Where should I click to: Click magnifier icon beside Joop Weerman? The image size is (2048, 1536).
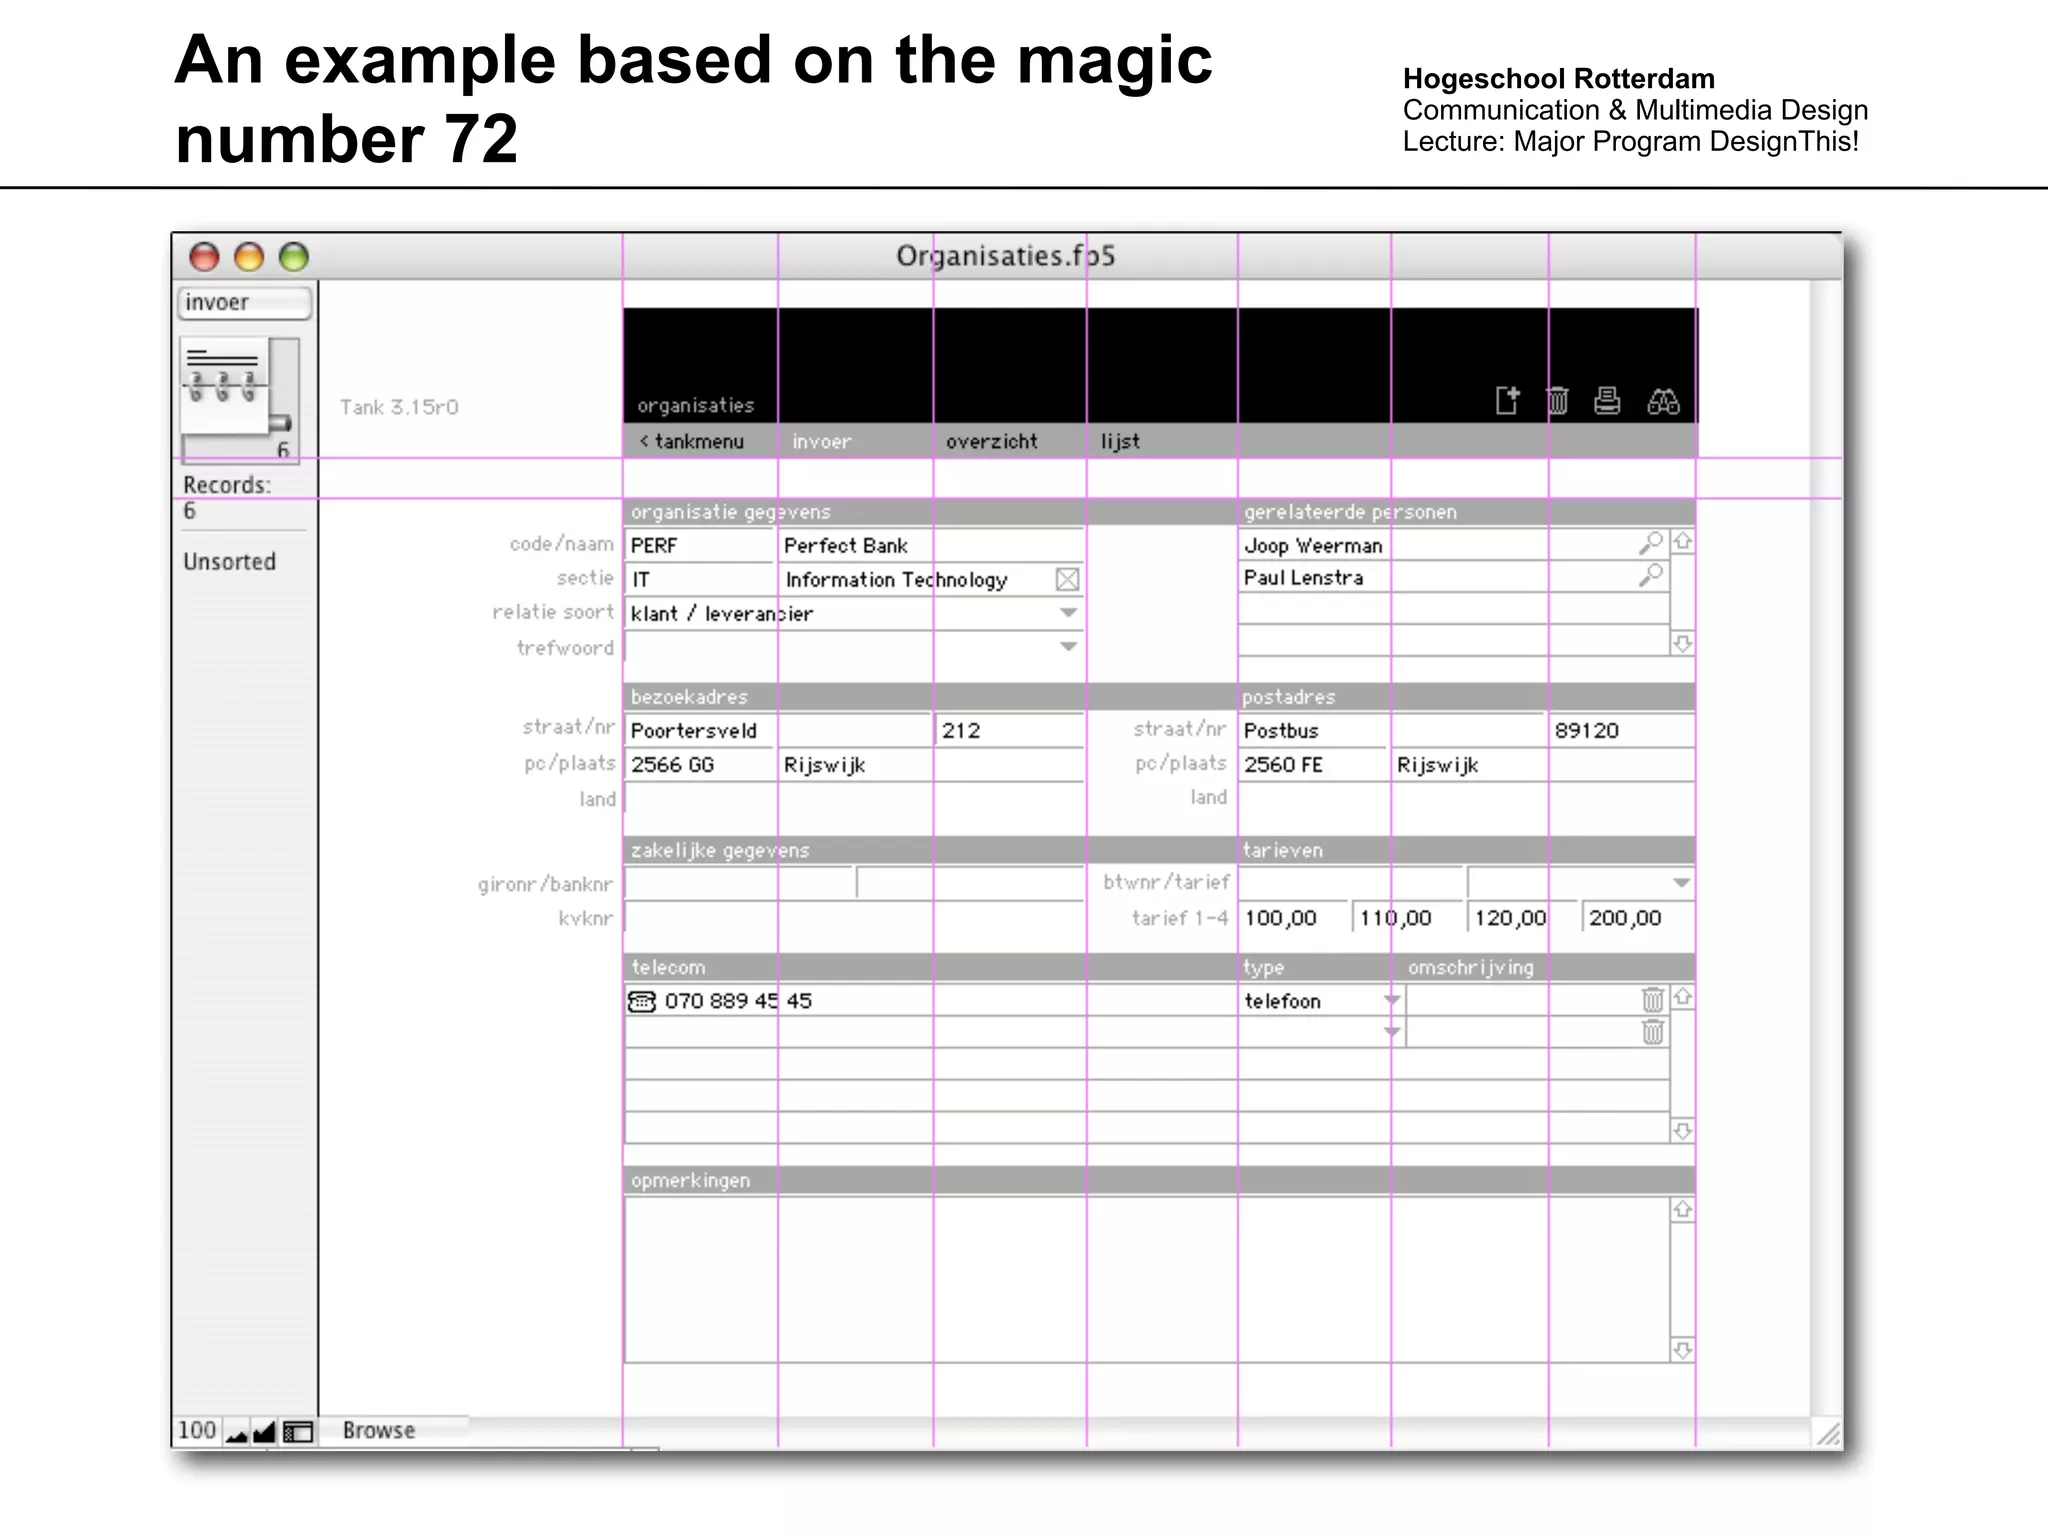click(1651, 543)
